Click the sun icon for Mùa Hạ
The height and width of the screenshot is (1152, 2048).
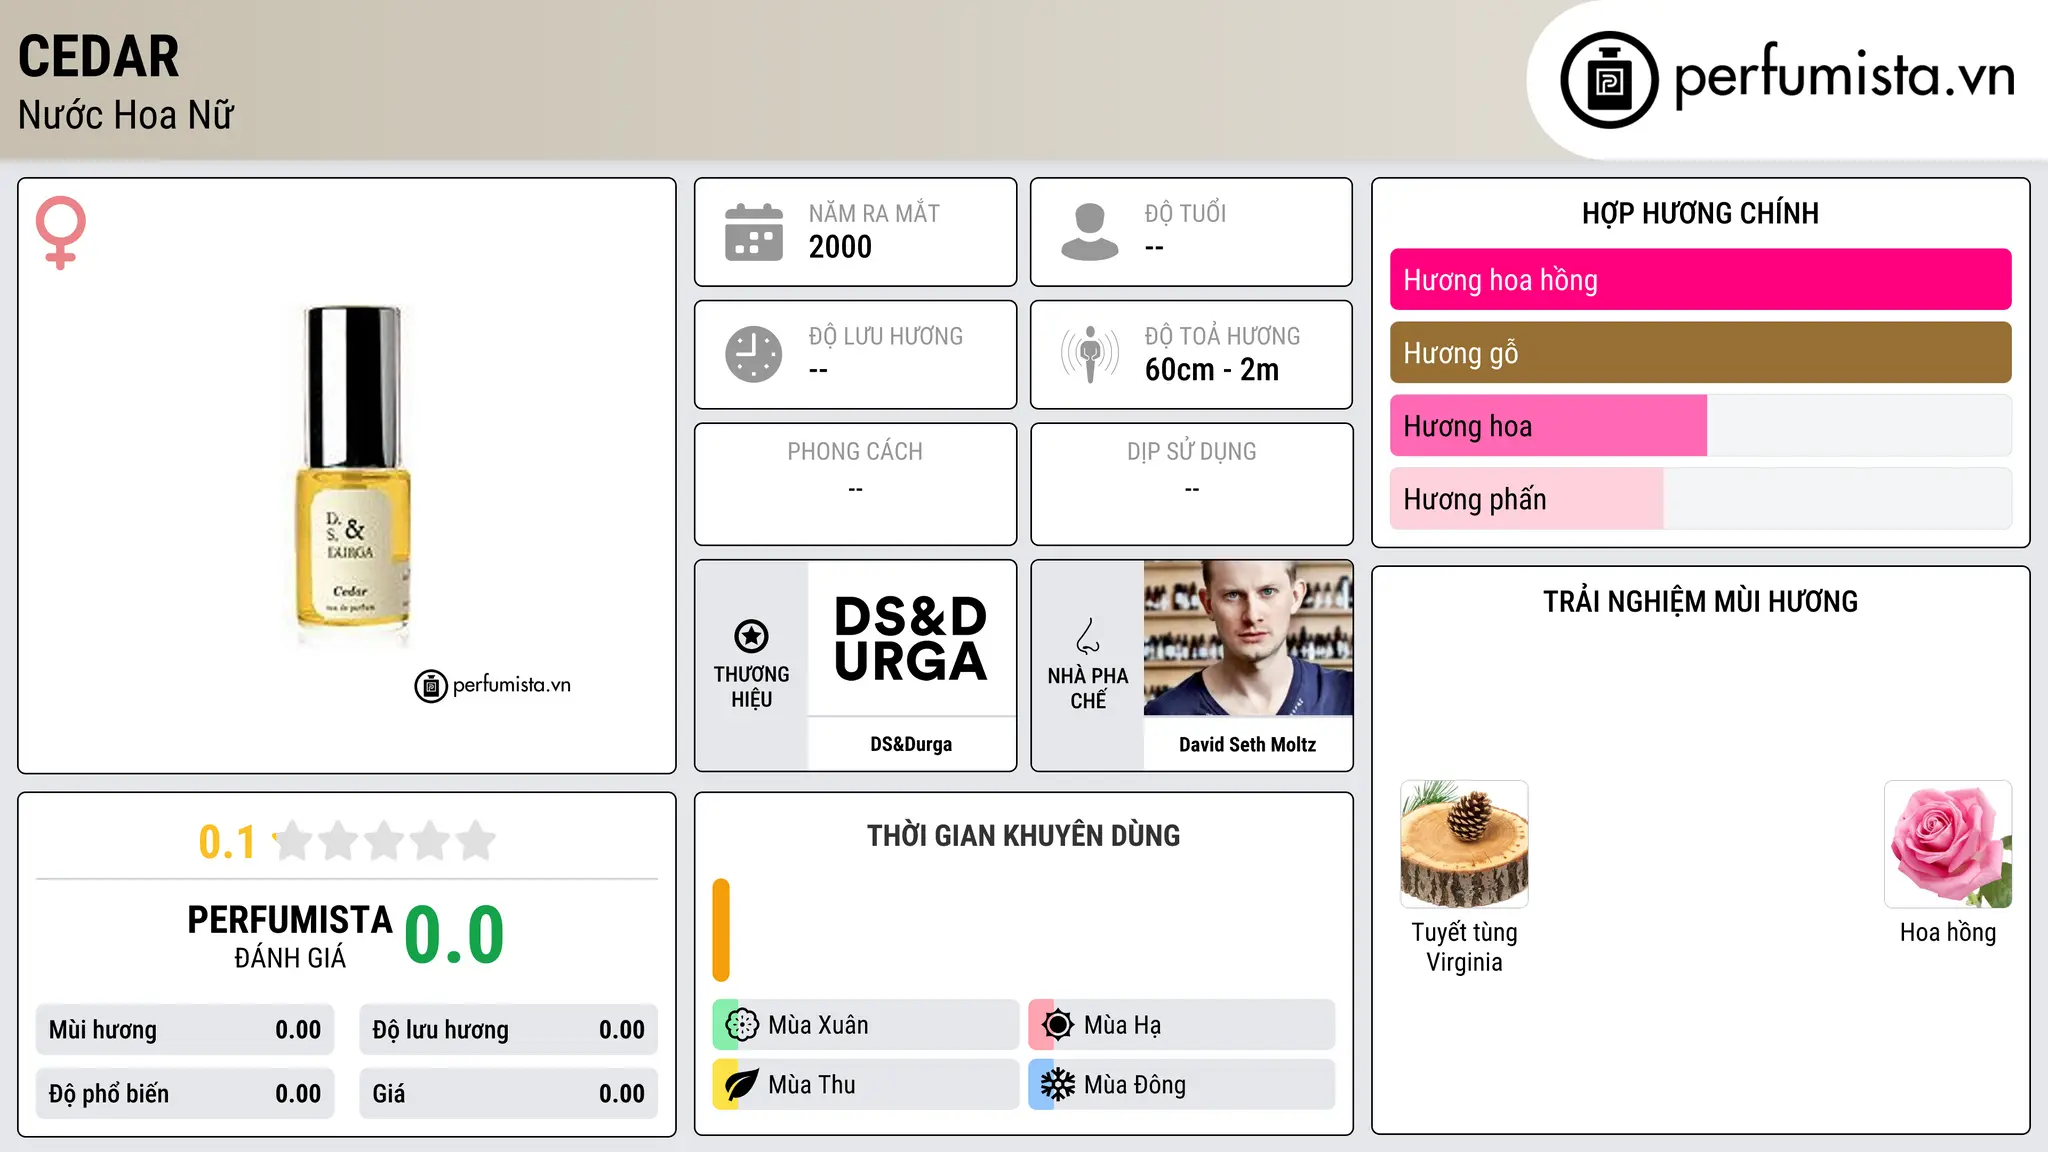(x=1058, y=1025)
